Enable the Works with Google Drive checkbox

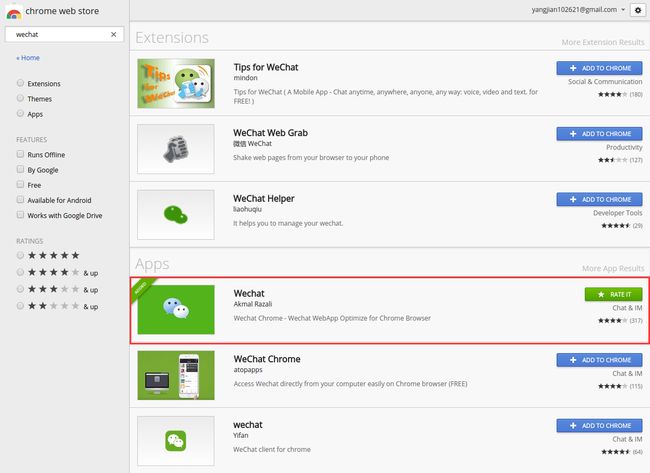[x=20, y=215]
